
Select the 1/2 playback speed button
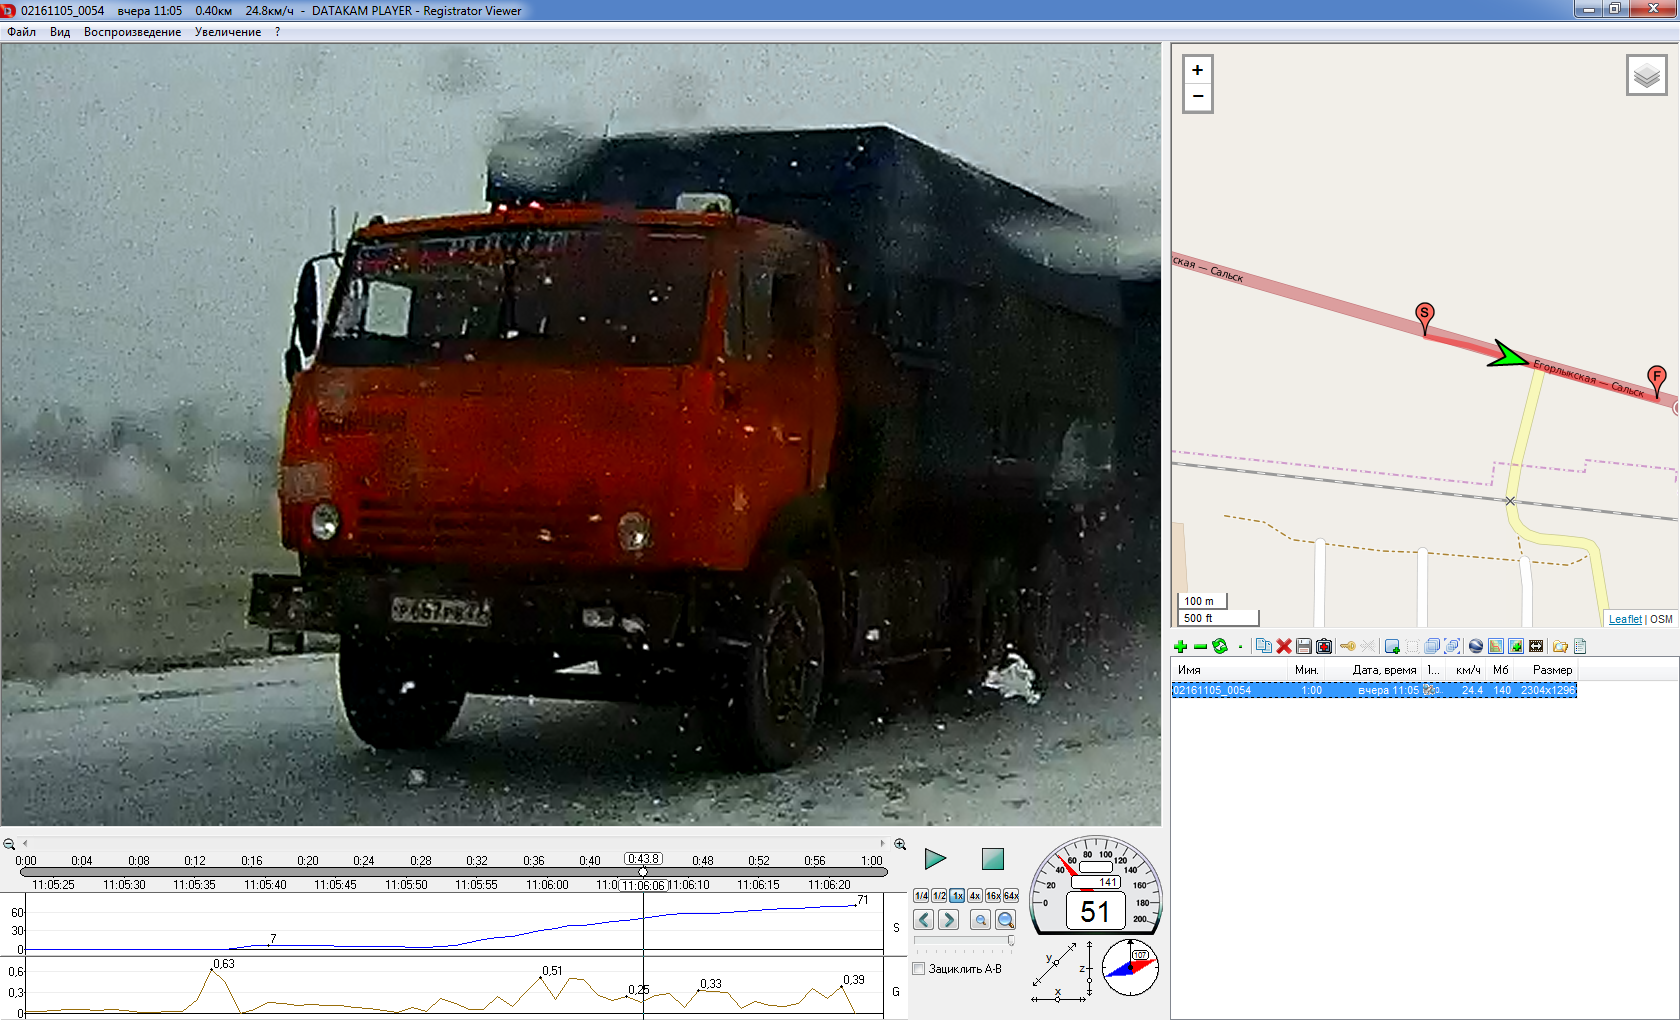(x=939, y=896)
